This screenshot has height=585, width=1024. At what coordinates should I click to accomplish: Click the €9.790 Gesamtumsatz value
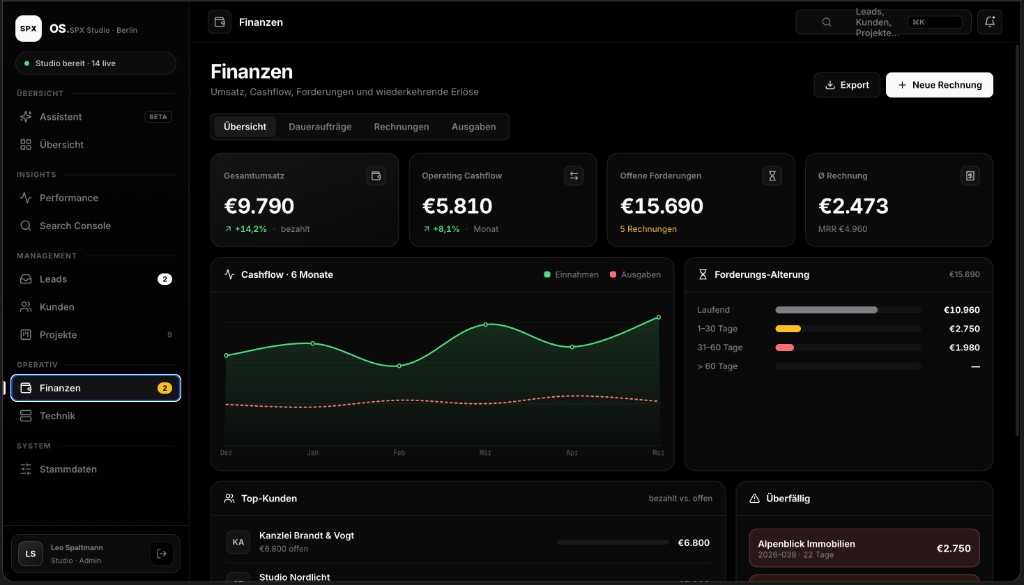click(259, 206)
